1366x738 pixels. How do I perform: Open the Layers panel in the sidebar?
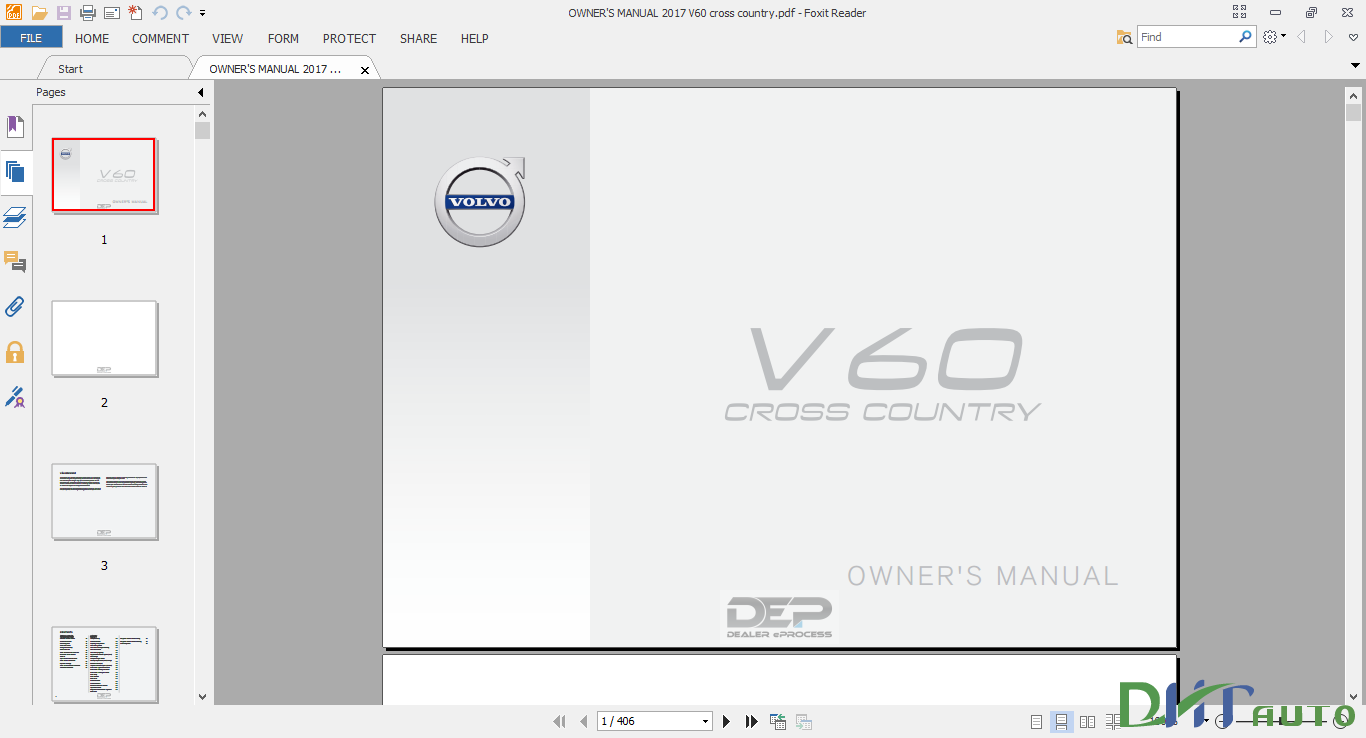click(x=15, y=217)
